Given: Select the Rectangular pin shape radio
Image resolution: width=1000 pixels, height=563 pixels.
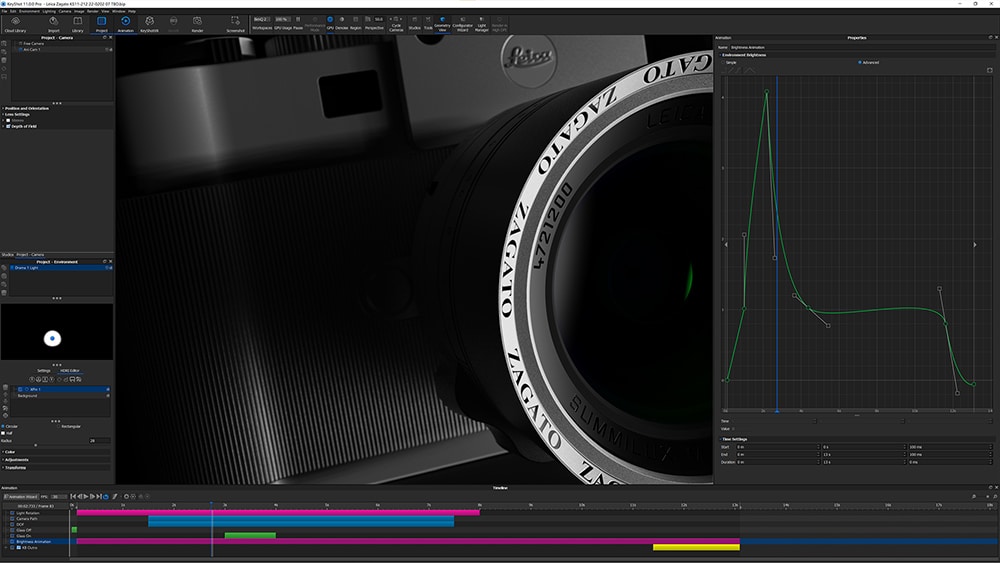Looking at the screenshot, I should pos(57,426).
